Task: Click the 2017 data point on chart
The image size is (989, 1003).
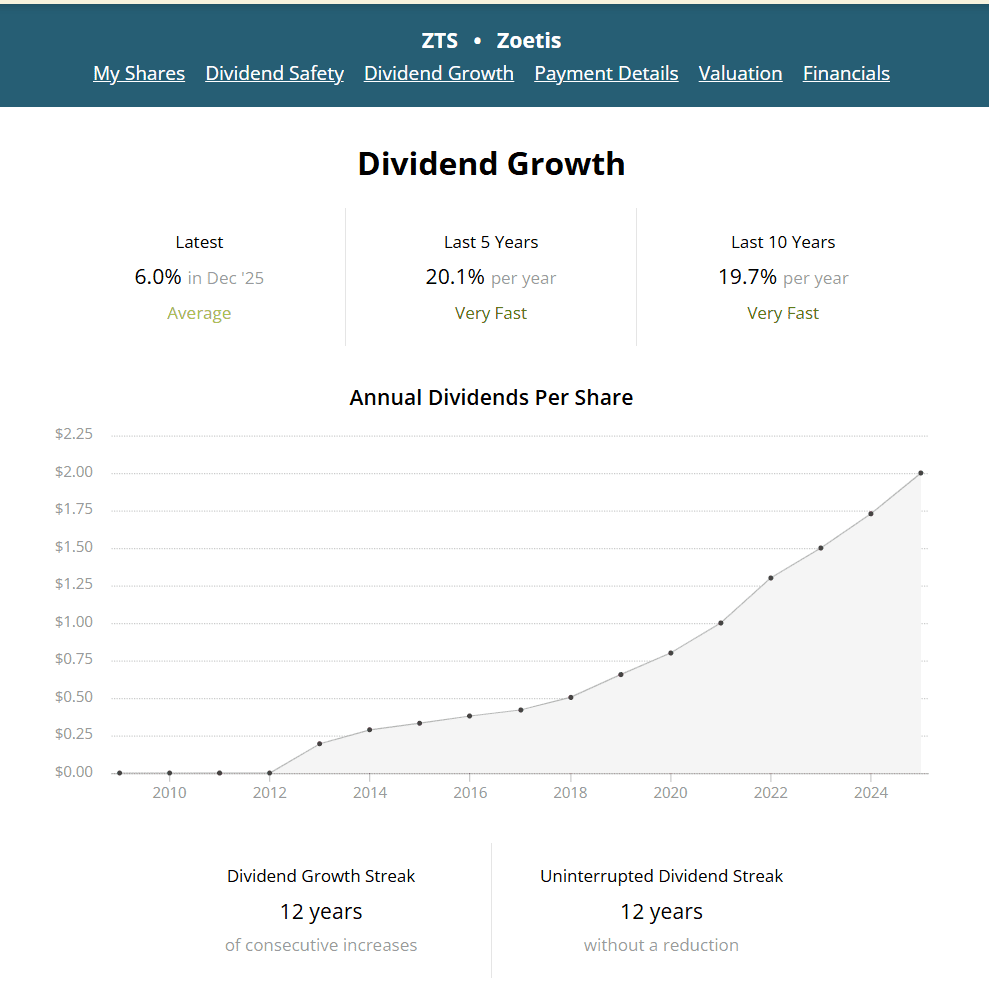Action: click(x=521, y=710)
